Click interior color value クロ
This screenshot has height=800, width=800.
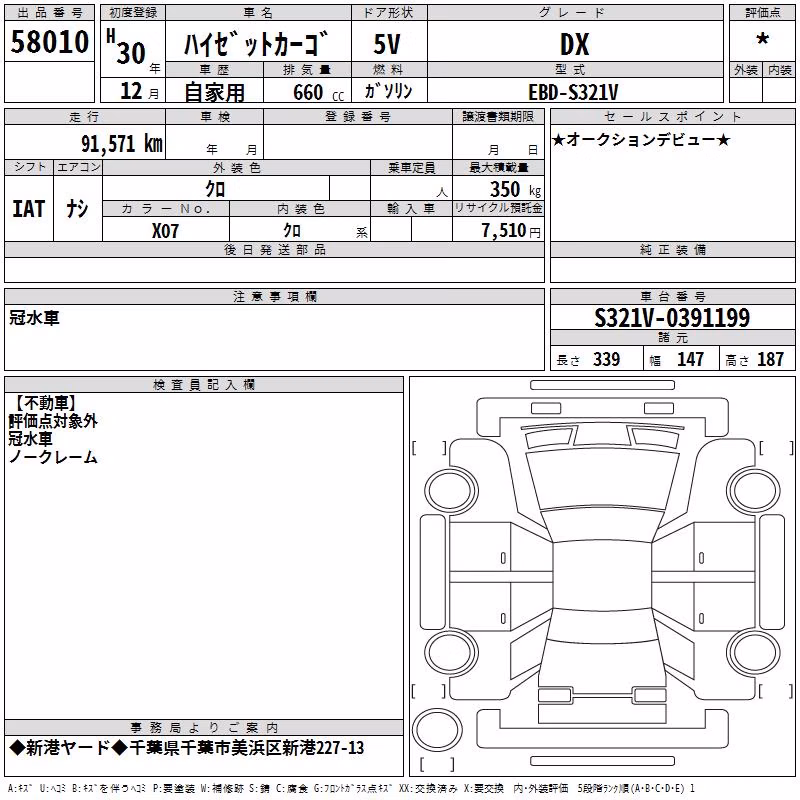click(292, 231)
